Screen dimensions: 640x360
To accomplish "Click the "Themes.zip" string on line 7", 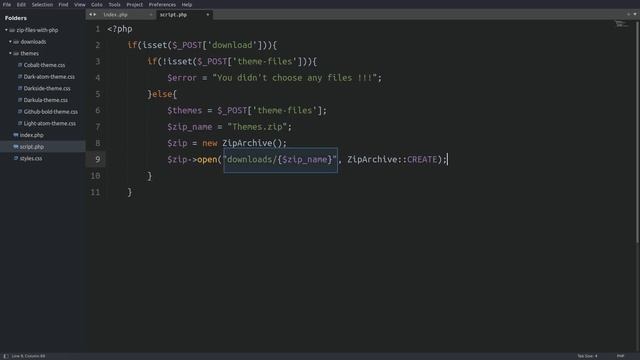I will (257, 127).
